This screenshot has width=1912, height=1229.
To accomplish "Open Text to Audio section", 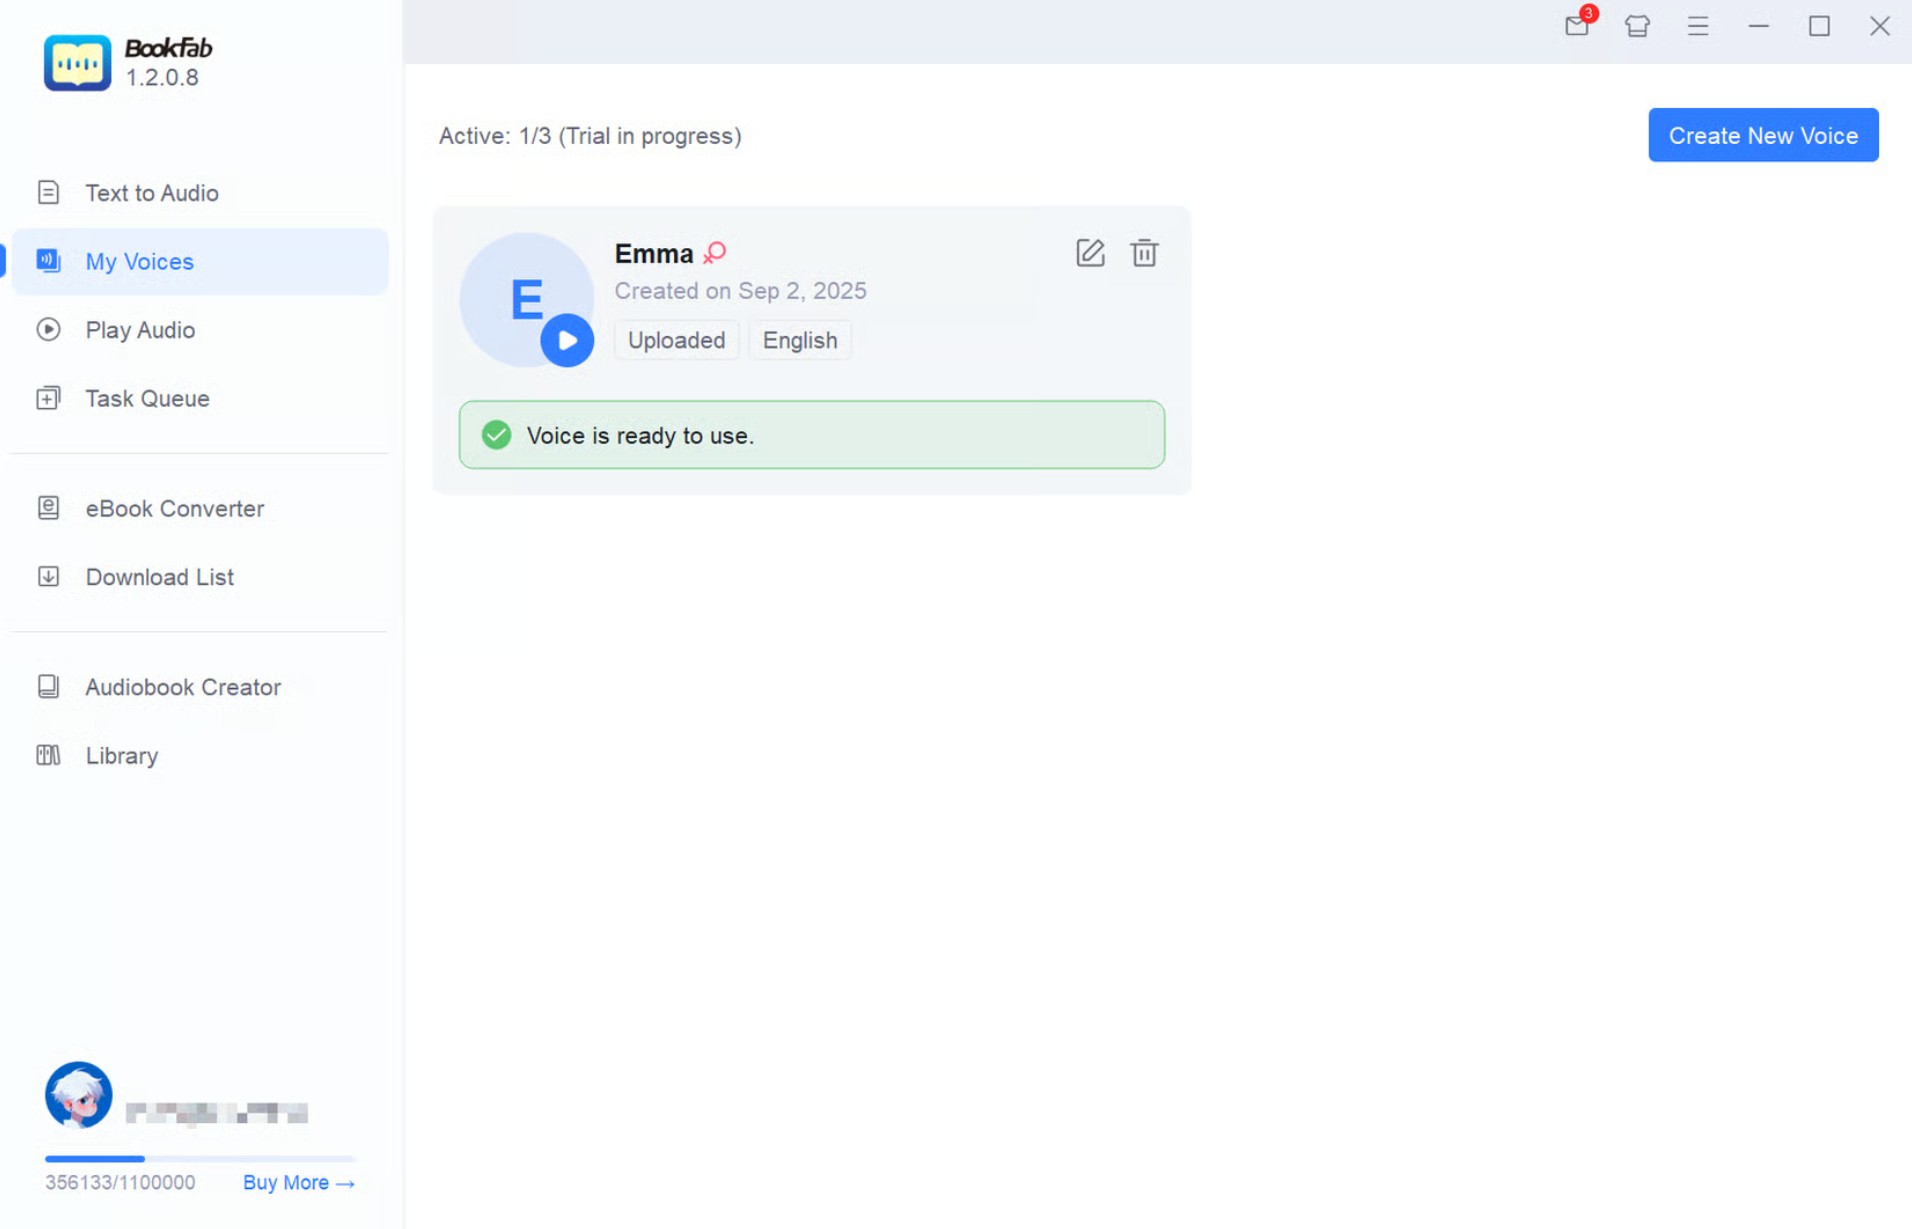I will [x=152, y=193].
